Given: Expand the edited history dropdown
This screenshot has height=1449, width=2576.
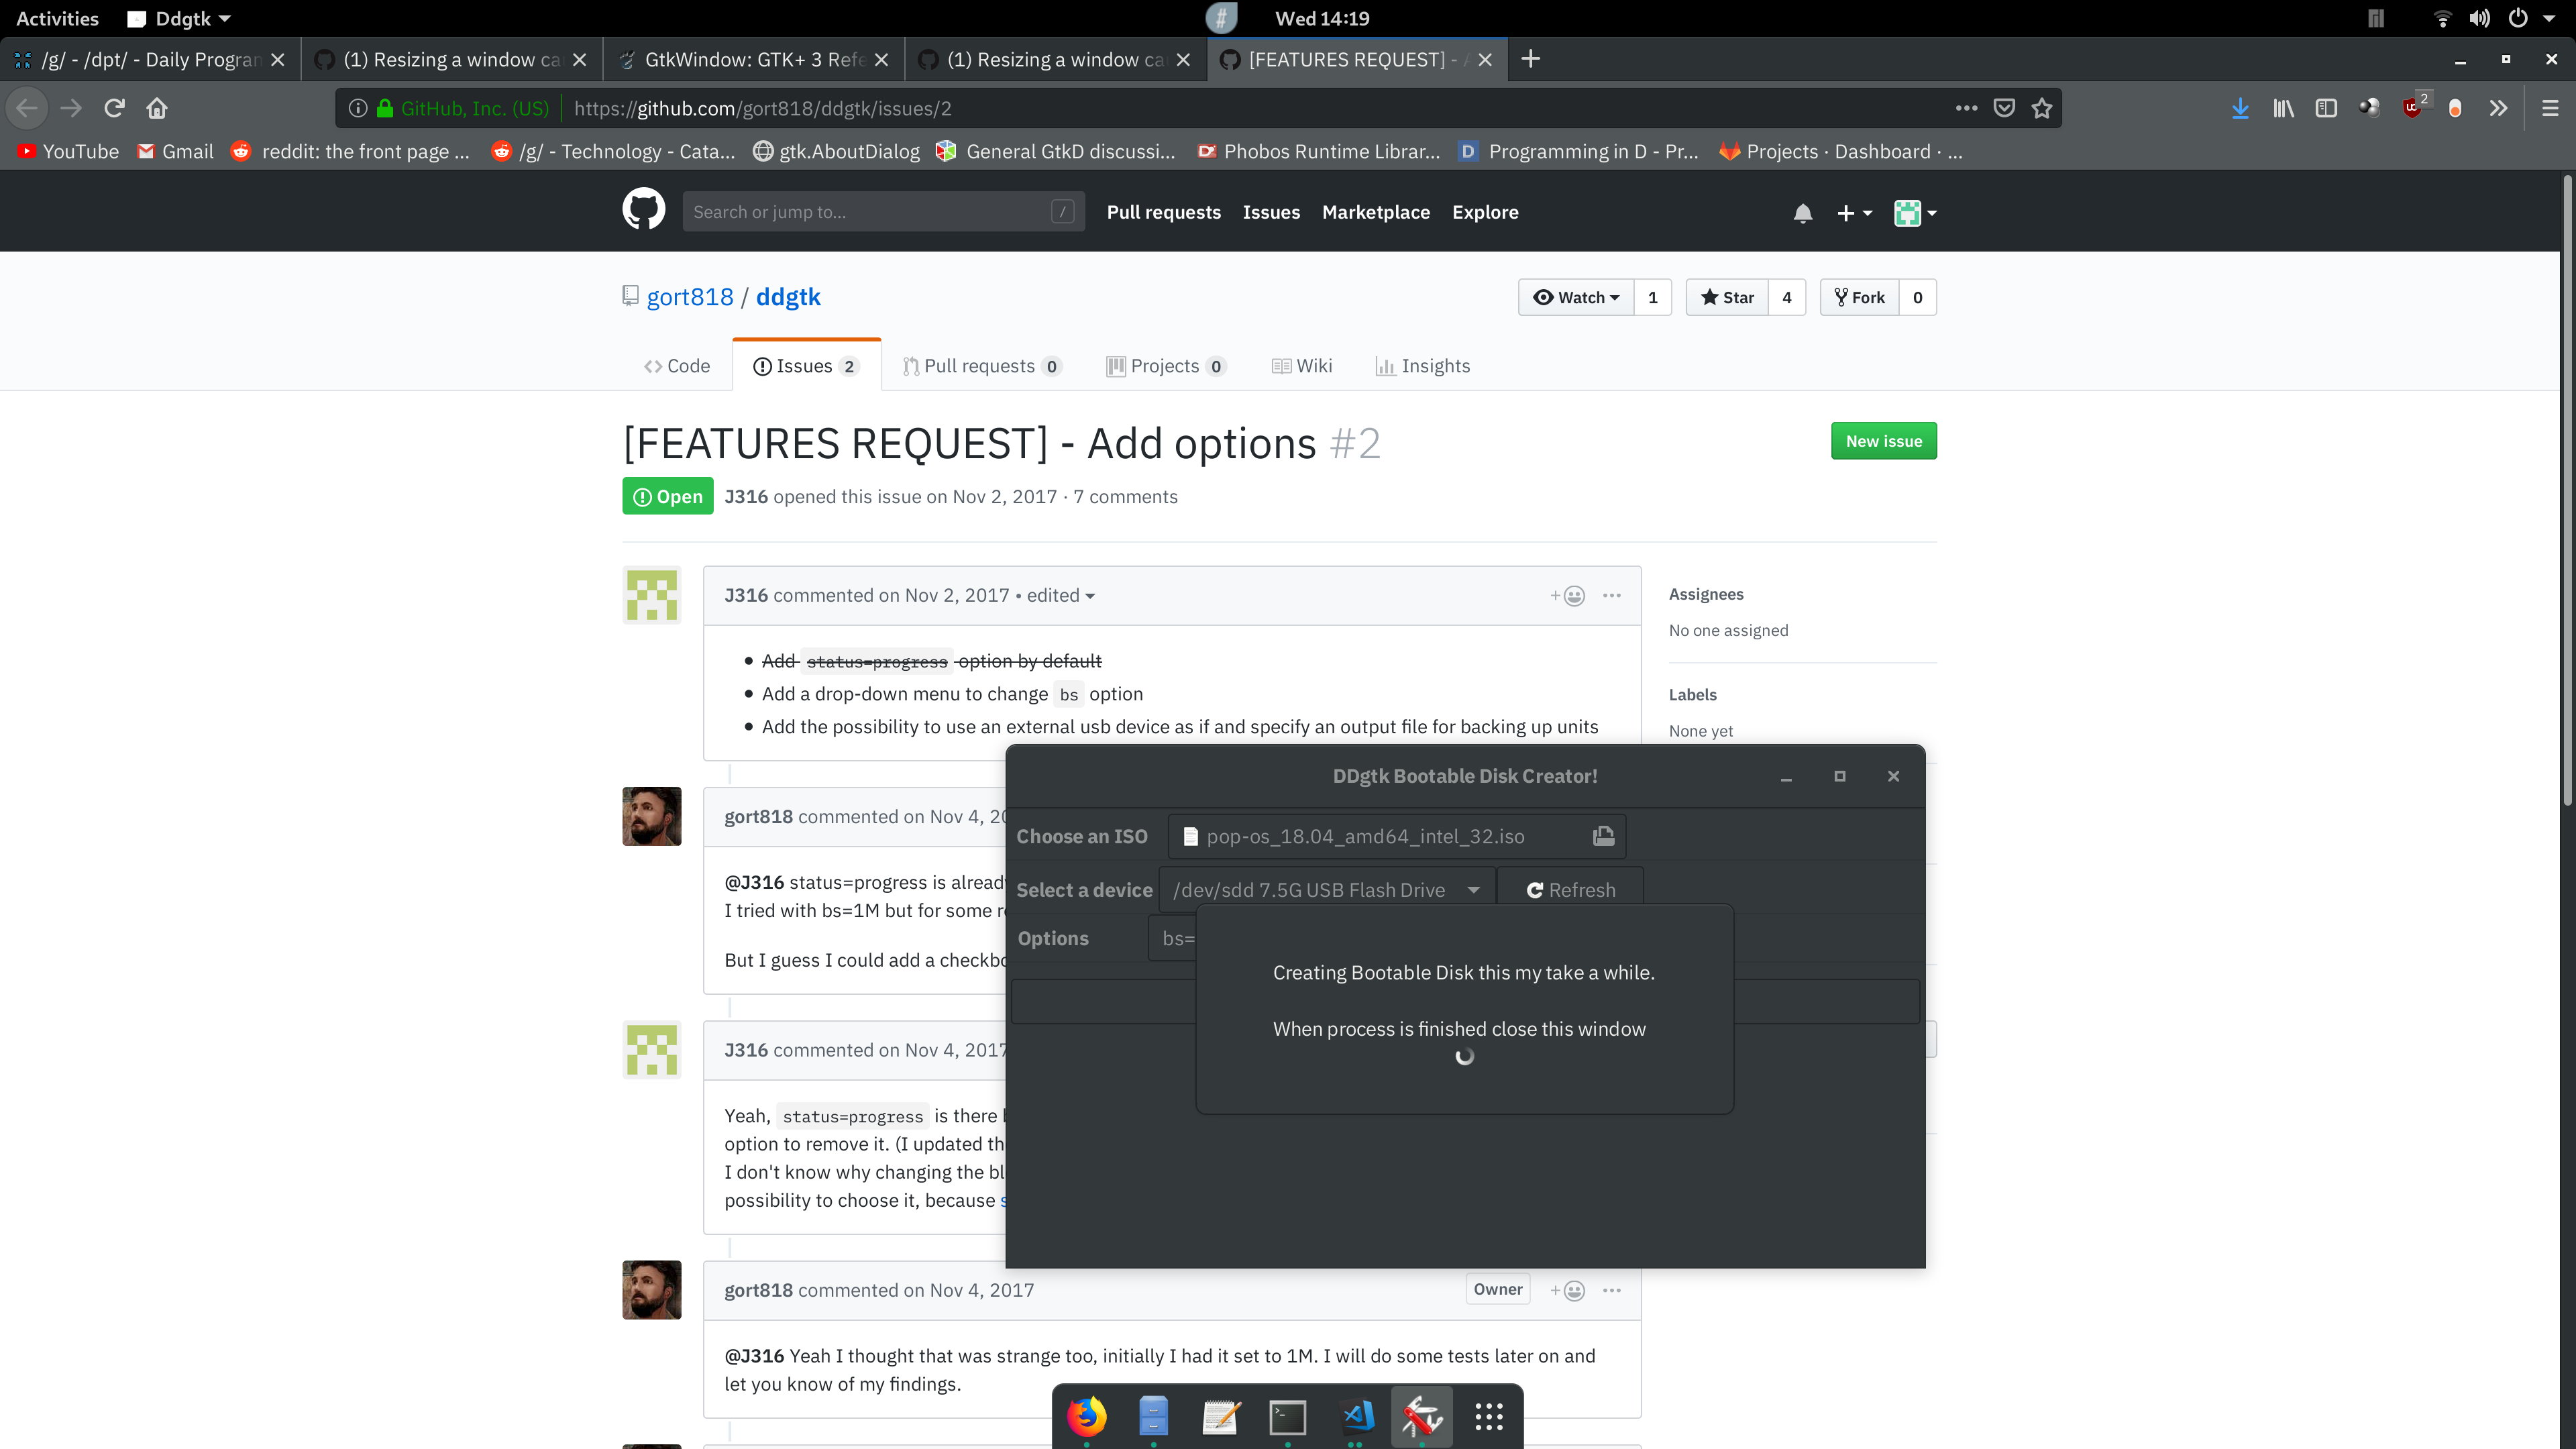Looking at the screenshot, I should click(x=1061, y=596).
